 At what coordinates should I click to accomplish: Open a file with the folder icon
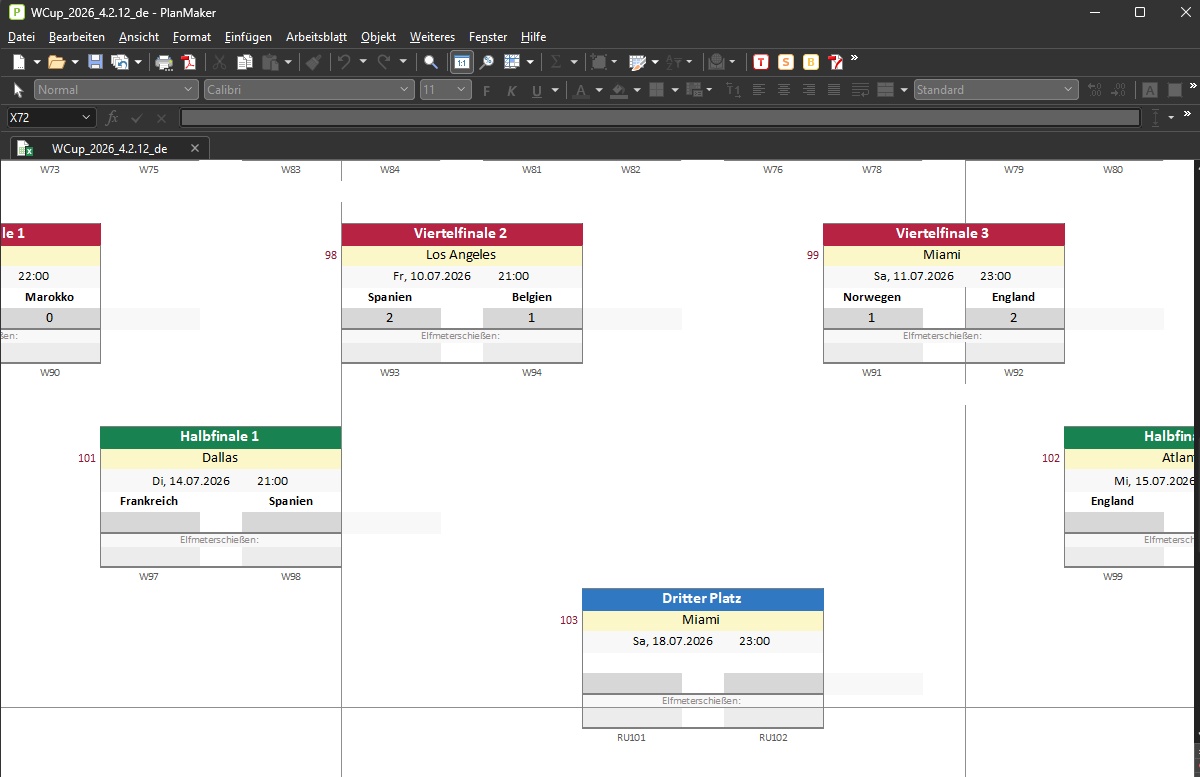click(x=56, y=62)
